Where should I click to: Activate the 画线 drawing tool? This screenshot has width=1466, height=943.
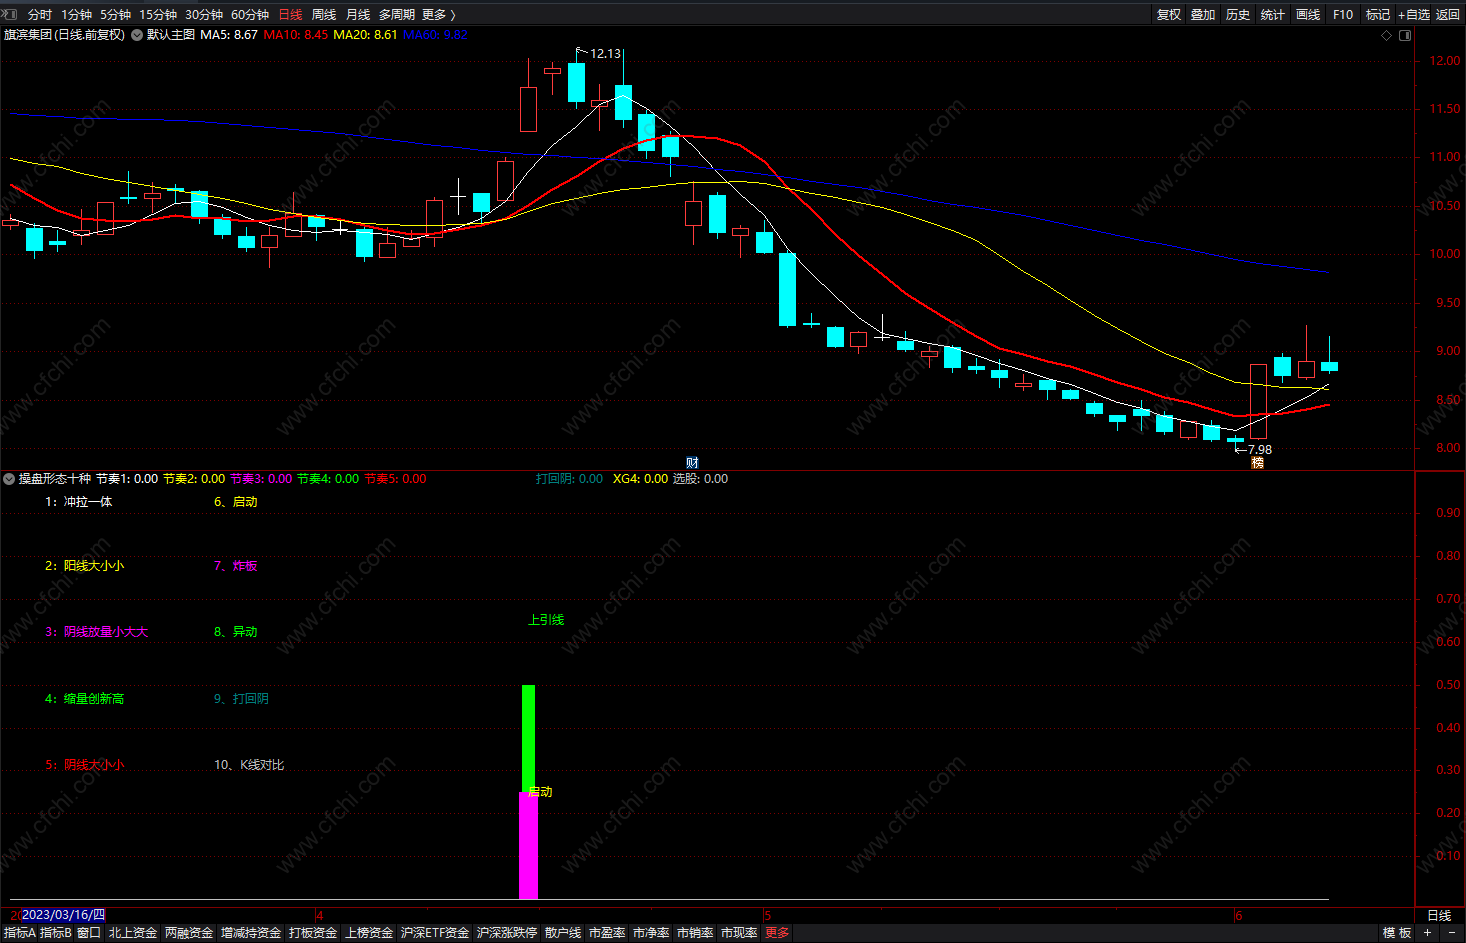pyautogui.click(x=1308, y=14)
